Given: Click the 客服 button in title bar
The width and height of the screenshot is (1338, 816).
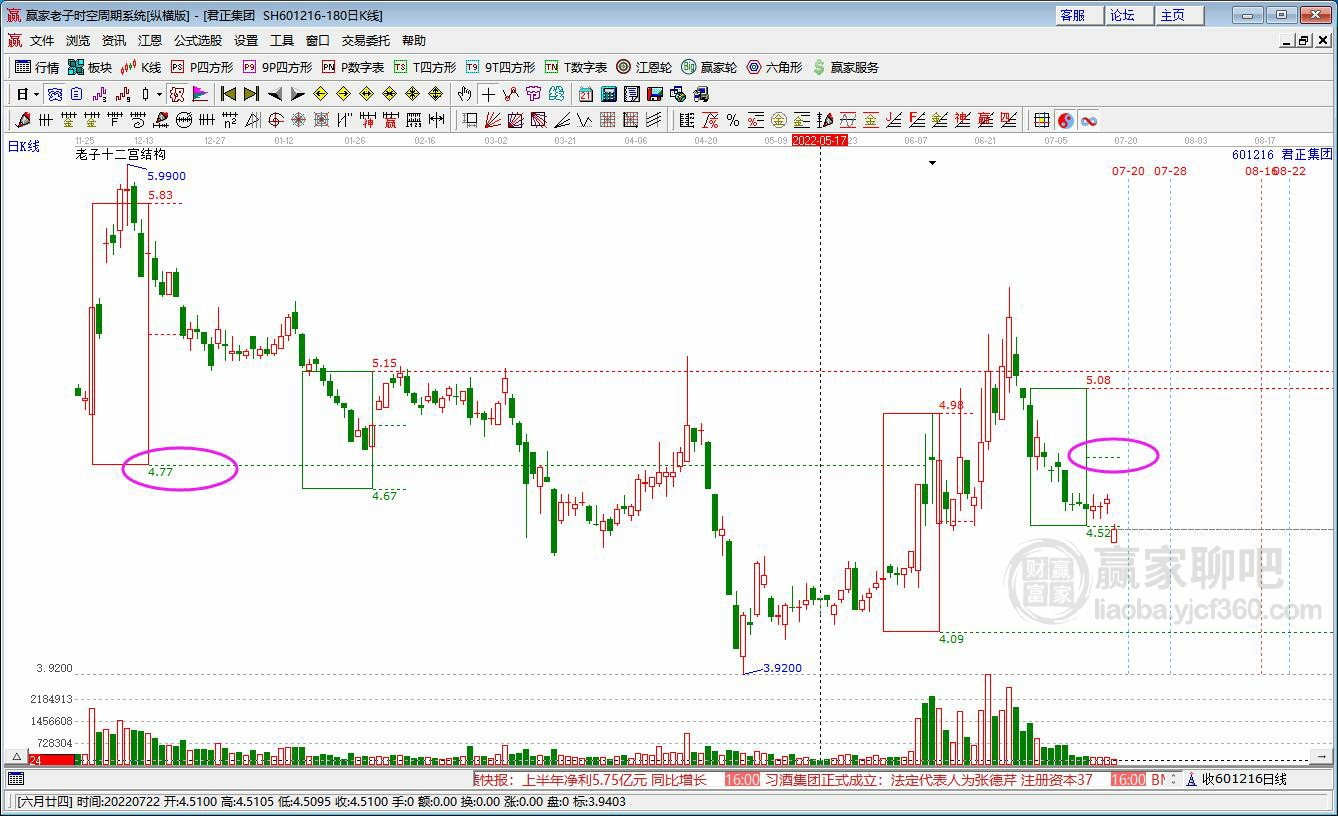Looking at the screenshot, I should coord(1080,15).
